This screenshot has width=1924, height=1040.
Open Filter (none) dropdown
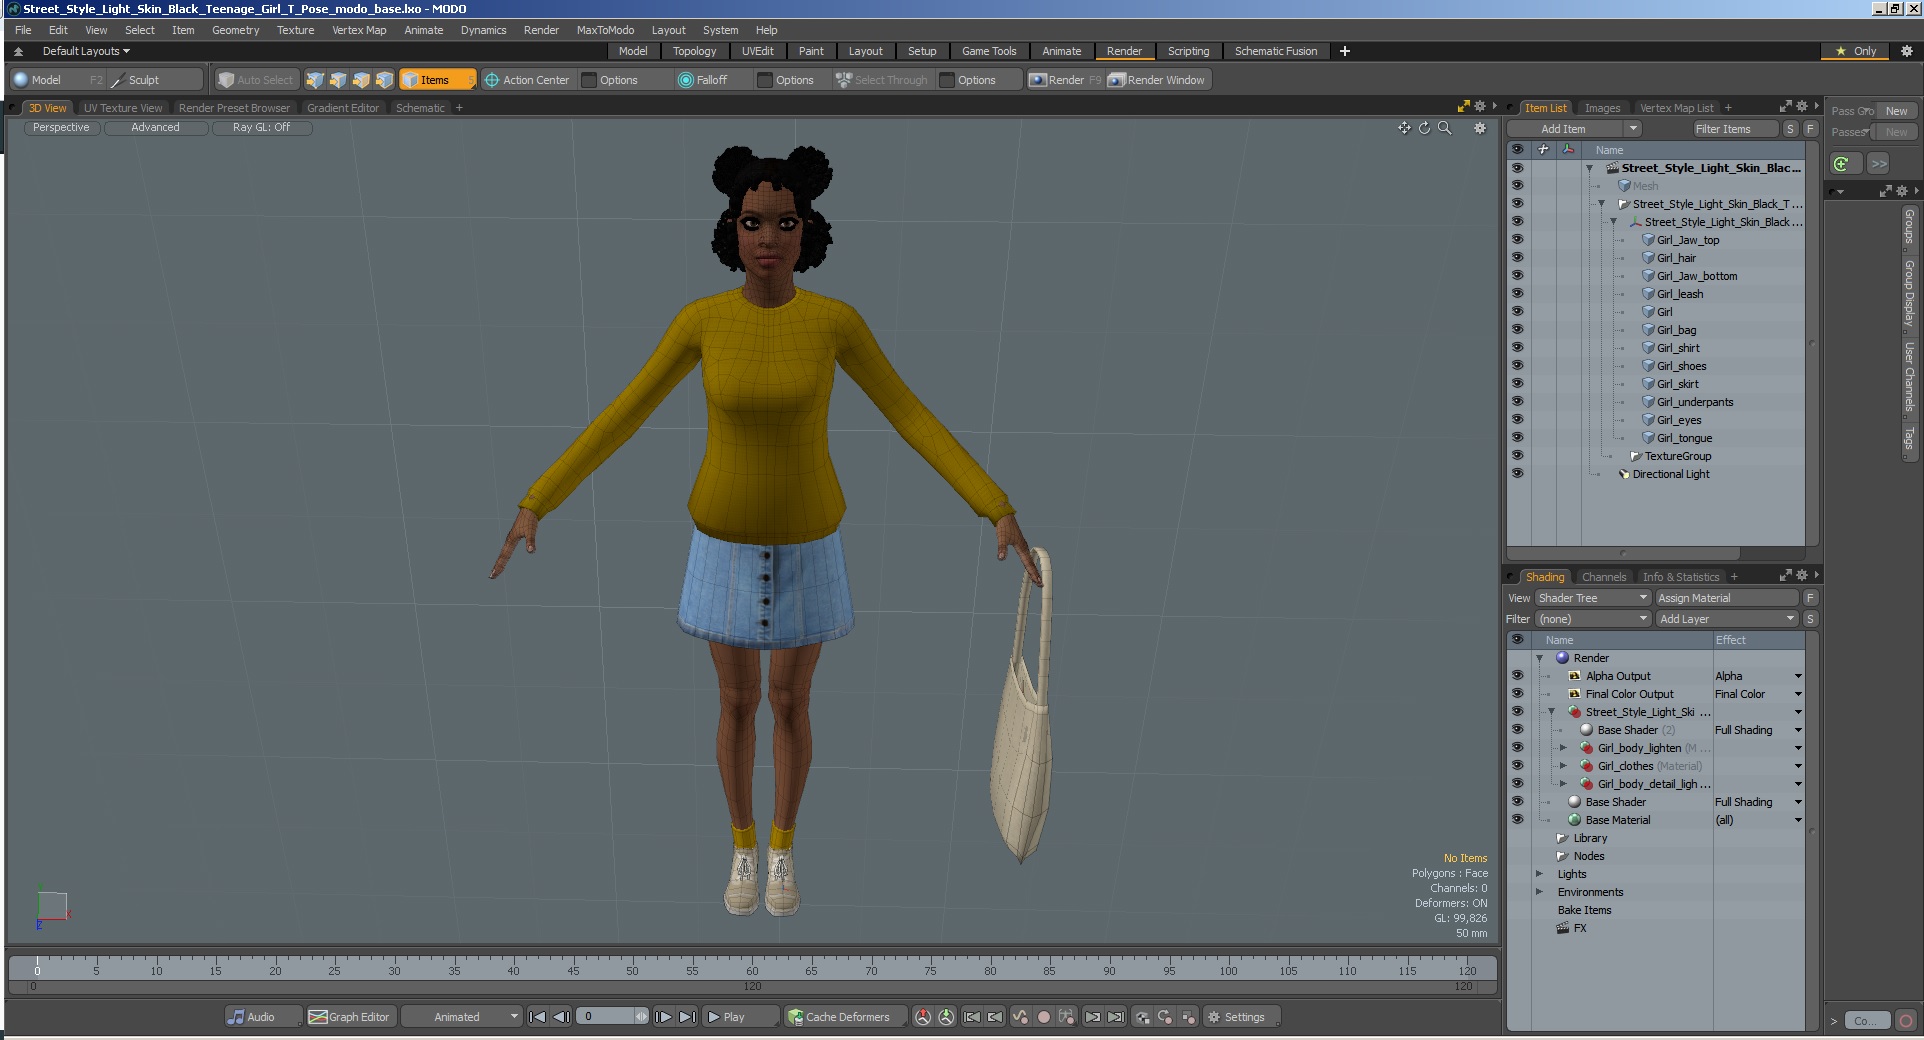tap(1592, 619)
